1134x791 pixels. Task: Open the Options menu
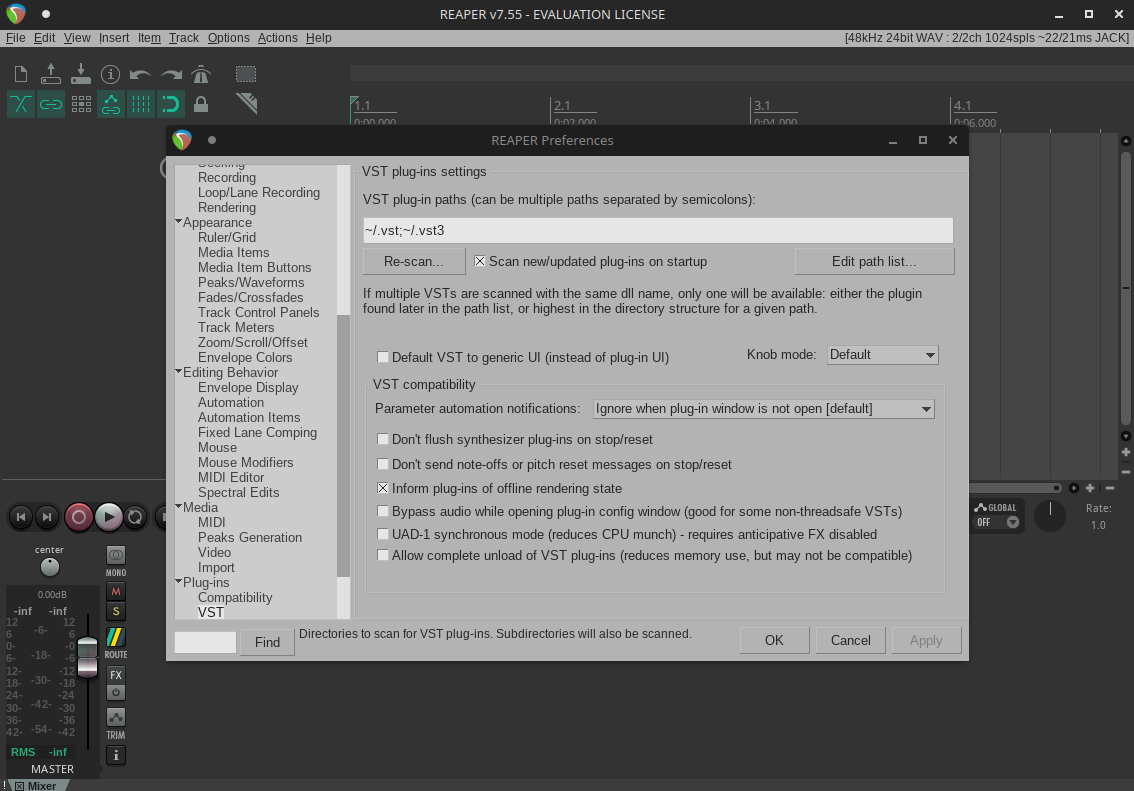click(229, 38)
